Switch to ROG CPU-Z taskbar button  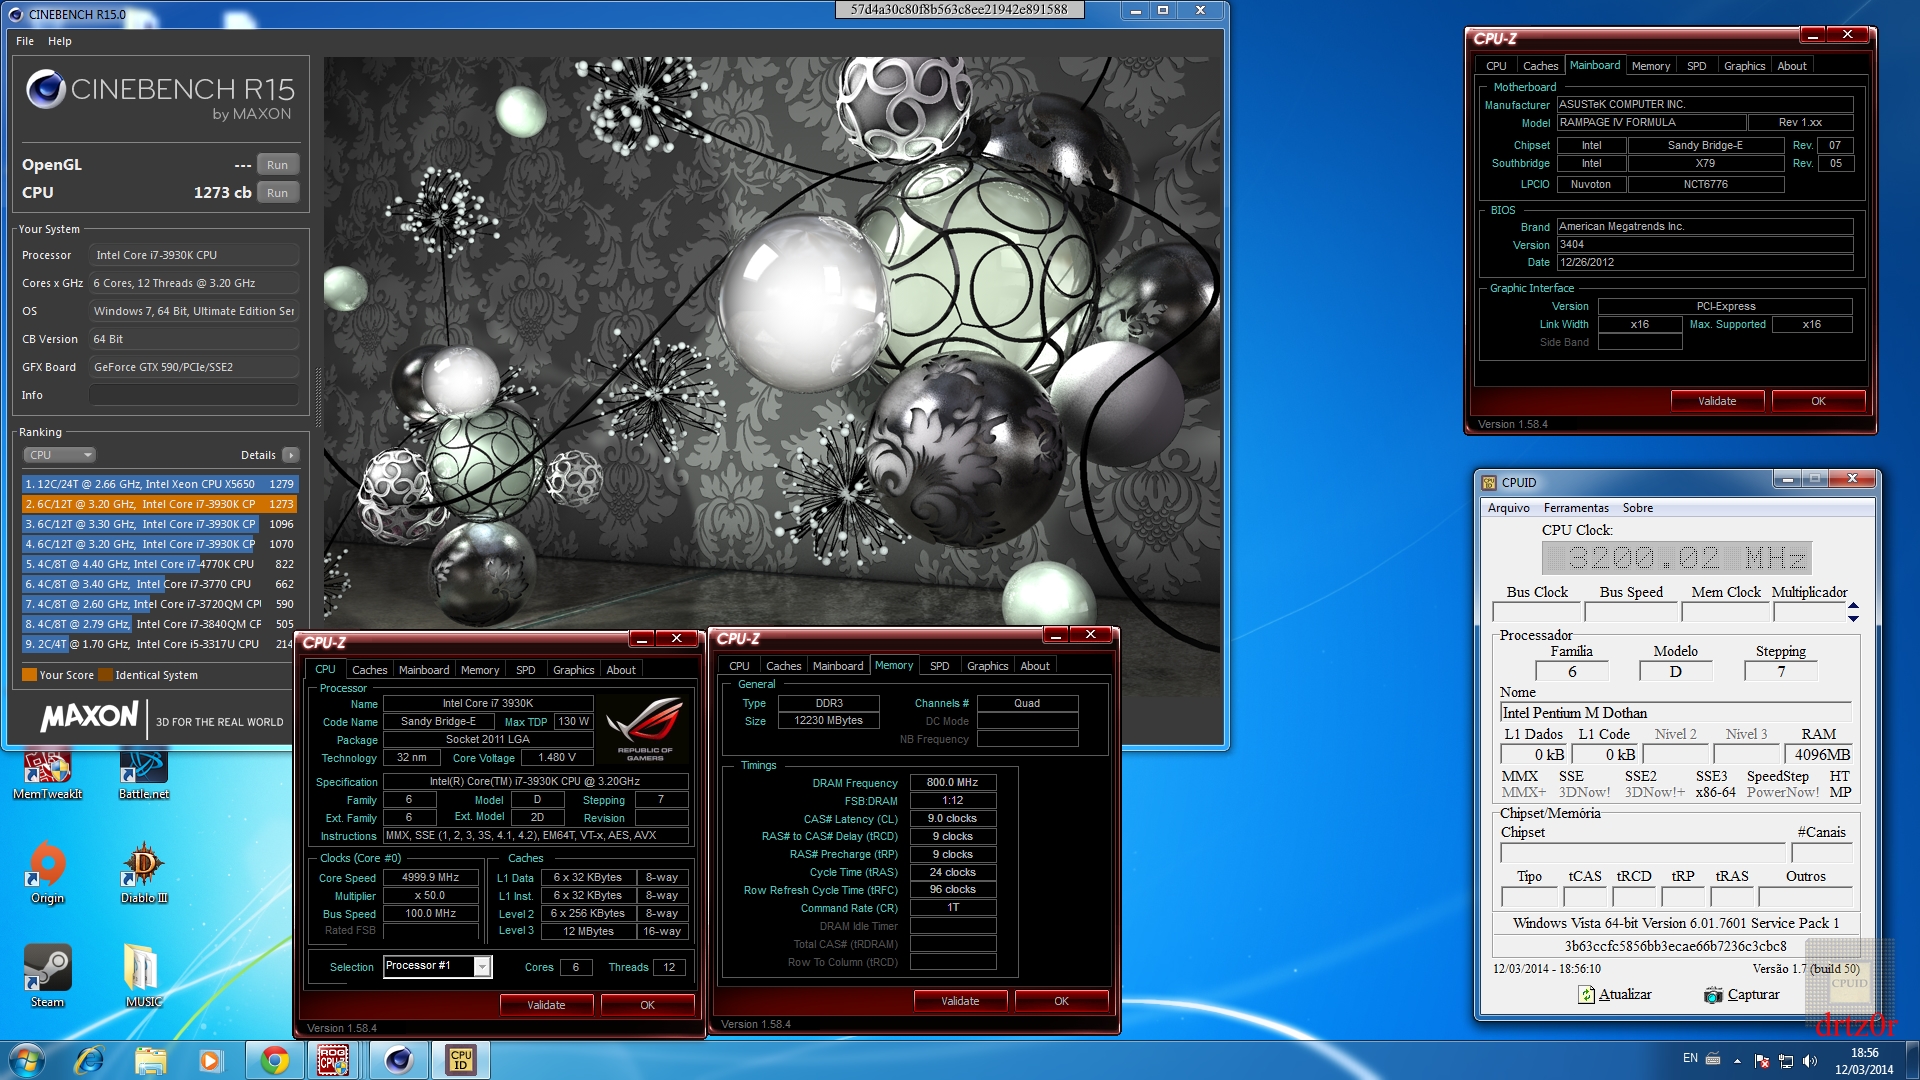pyautogui.click(x=334, y=1060)
